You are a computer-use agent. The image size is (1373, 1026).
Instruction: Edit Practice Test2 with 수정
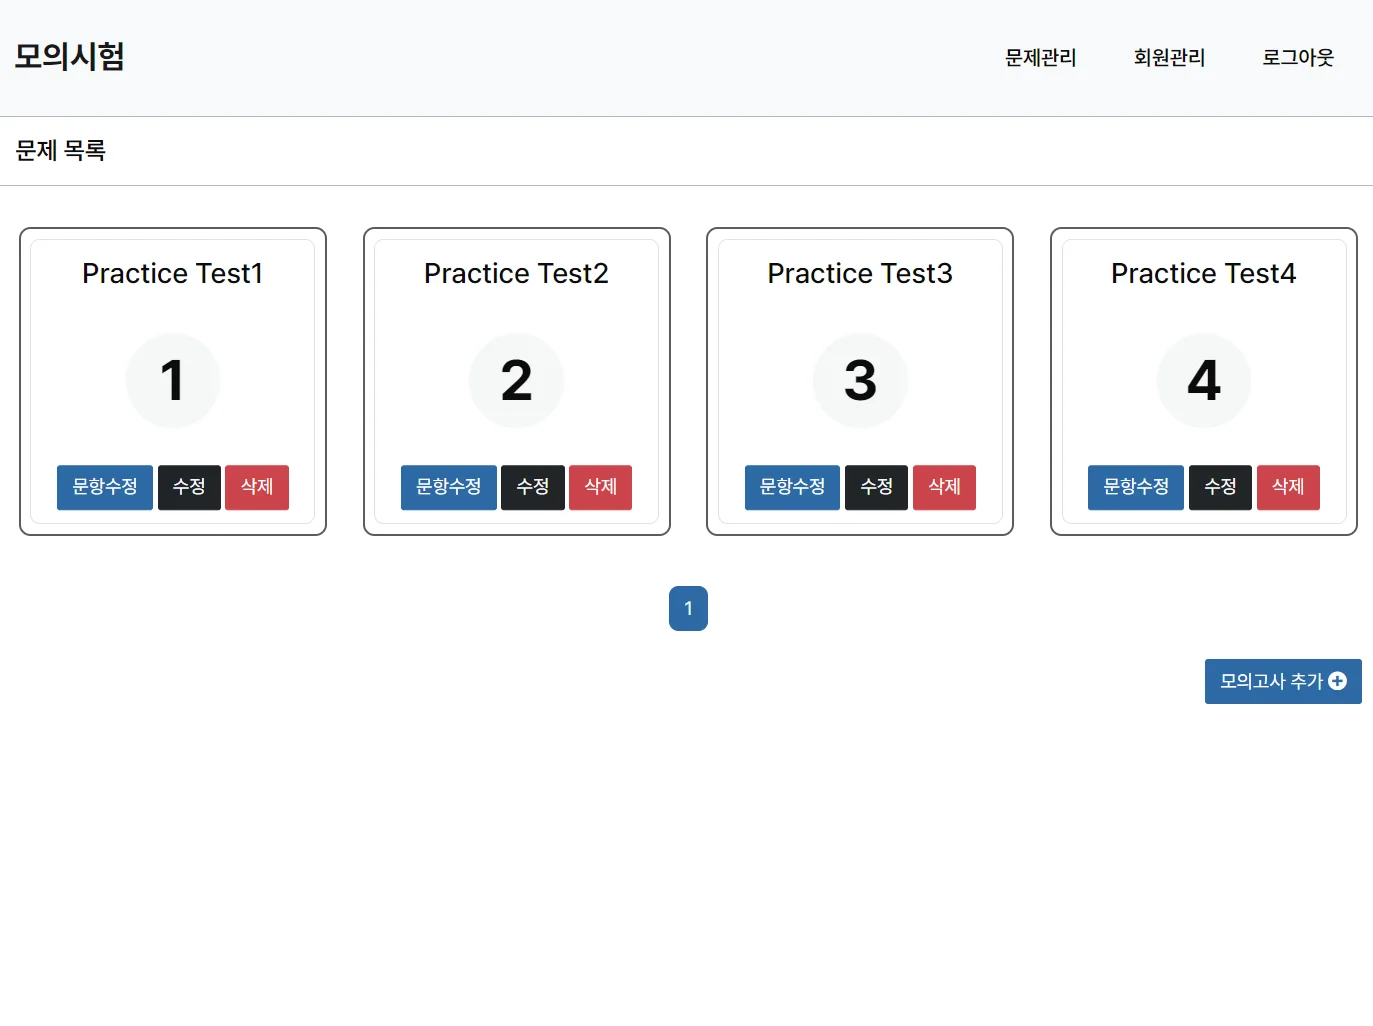[x=533, y=487]
